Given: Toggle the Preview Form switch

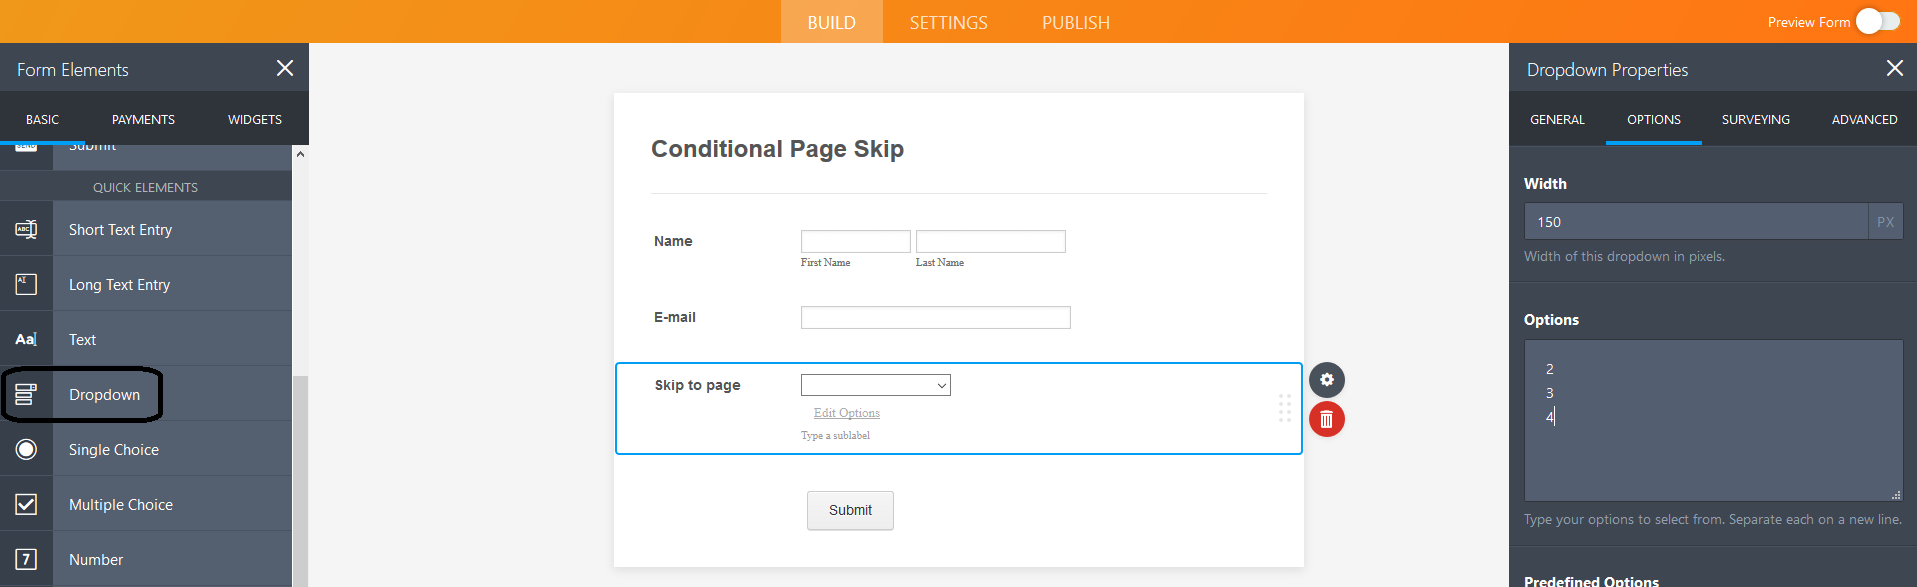Looking at the screenshot, I should (1877, 22).
